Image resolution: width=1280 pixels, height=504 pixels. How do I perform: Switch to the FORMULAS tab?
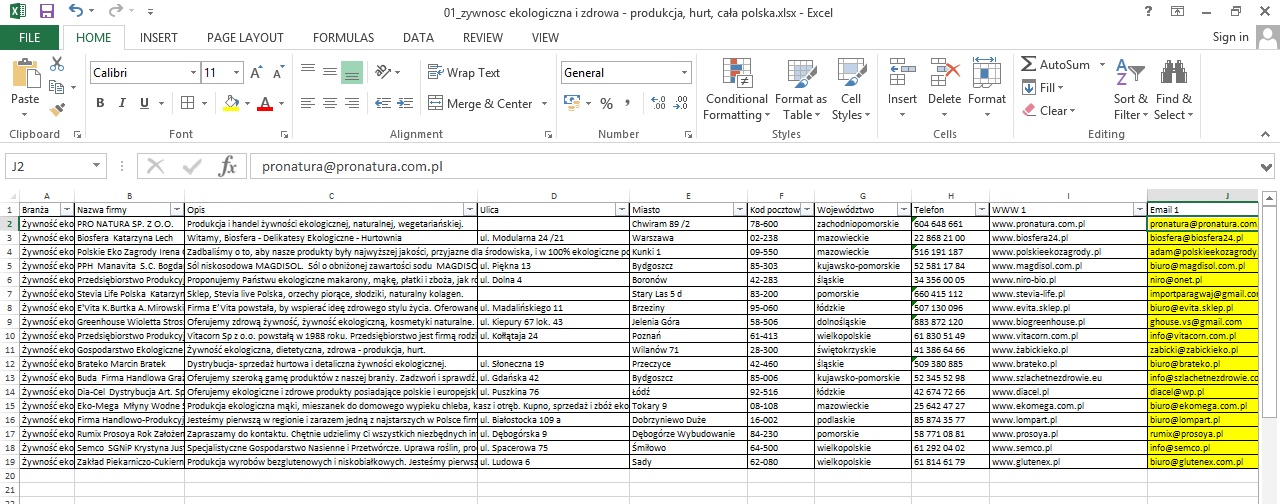343,38
